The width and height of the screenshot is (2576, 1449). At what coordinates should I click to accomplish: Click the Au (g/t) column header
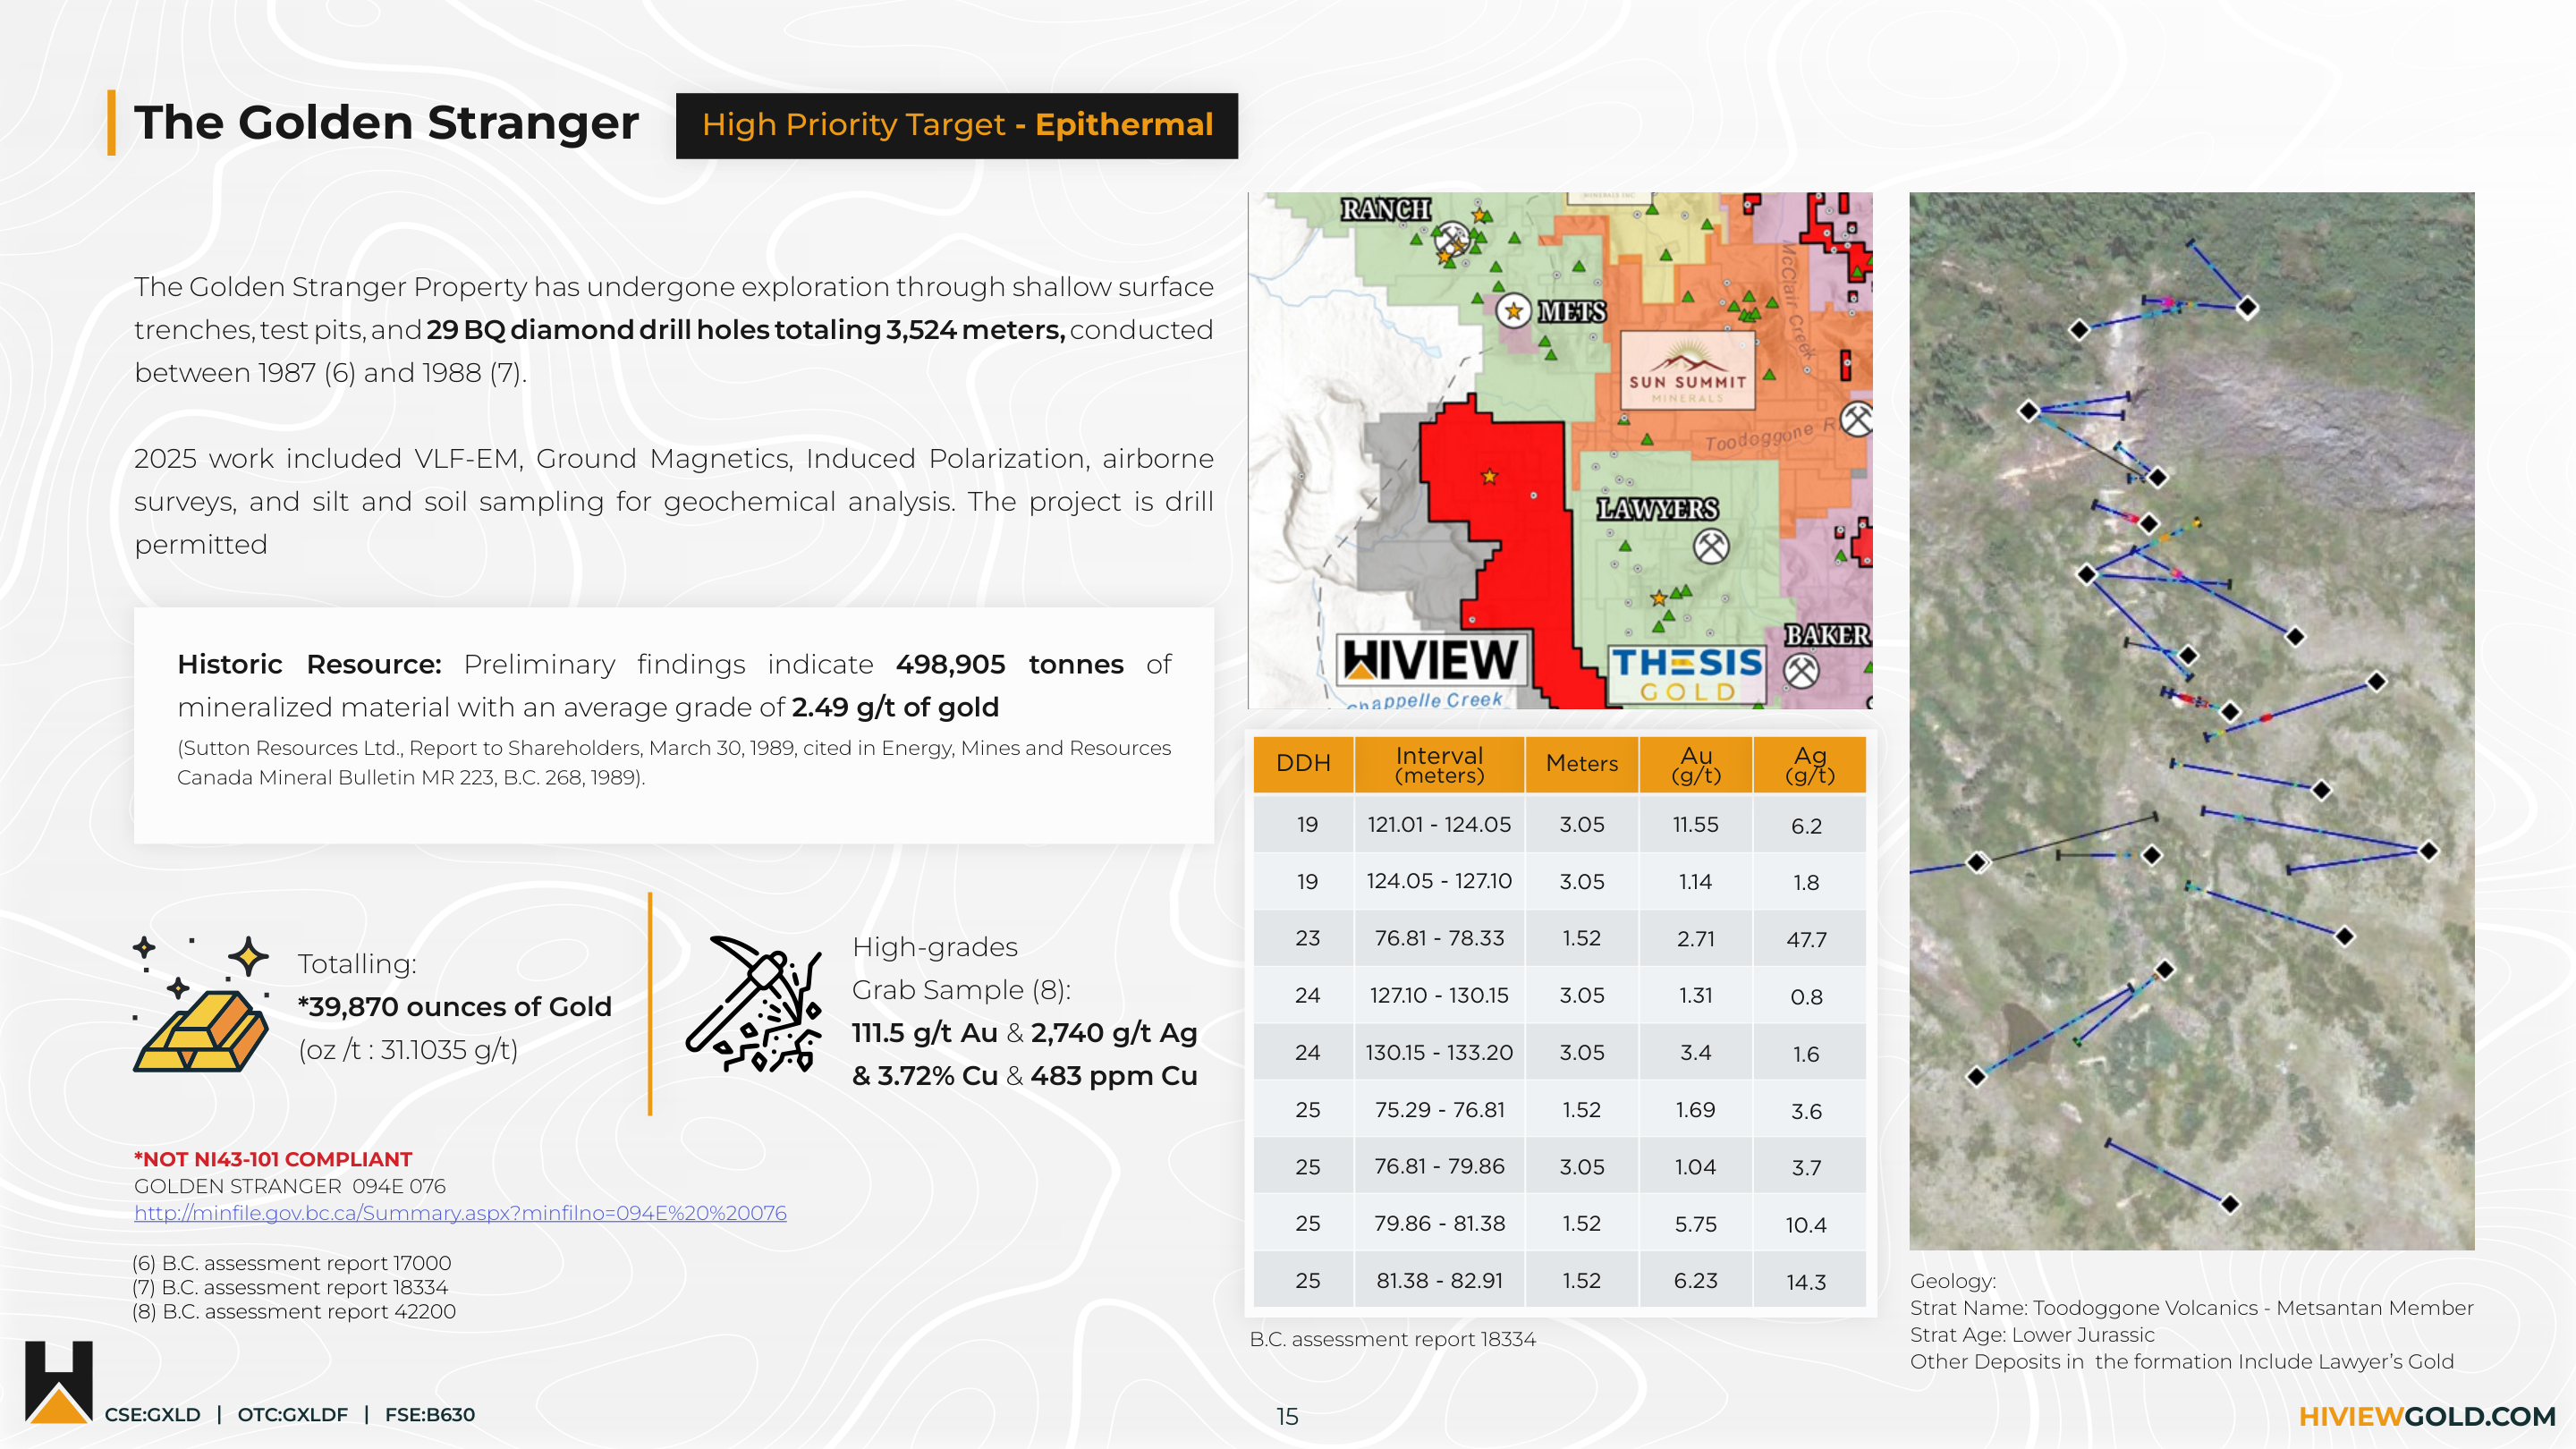tap(1696, 764)
